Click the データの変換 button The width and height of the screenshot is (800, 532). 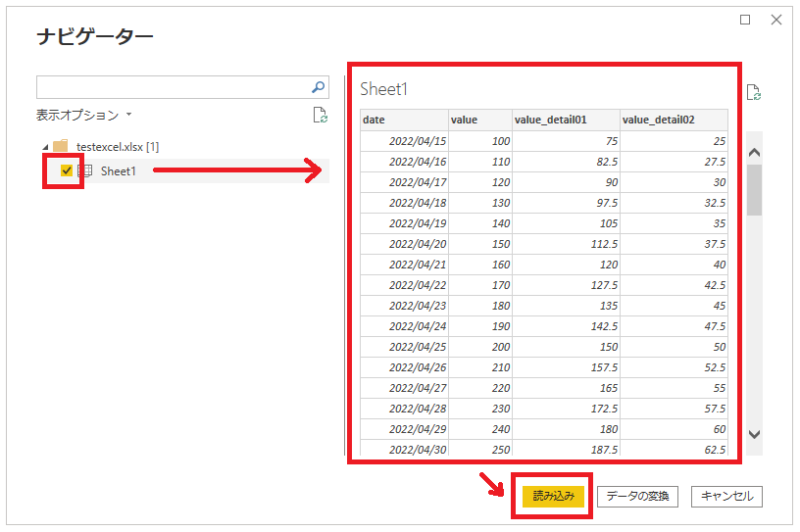[638, 496]
